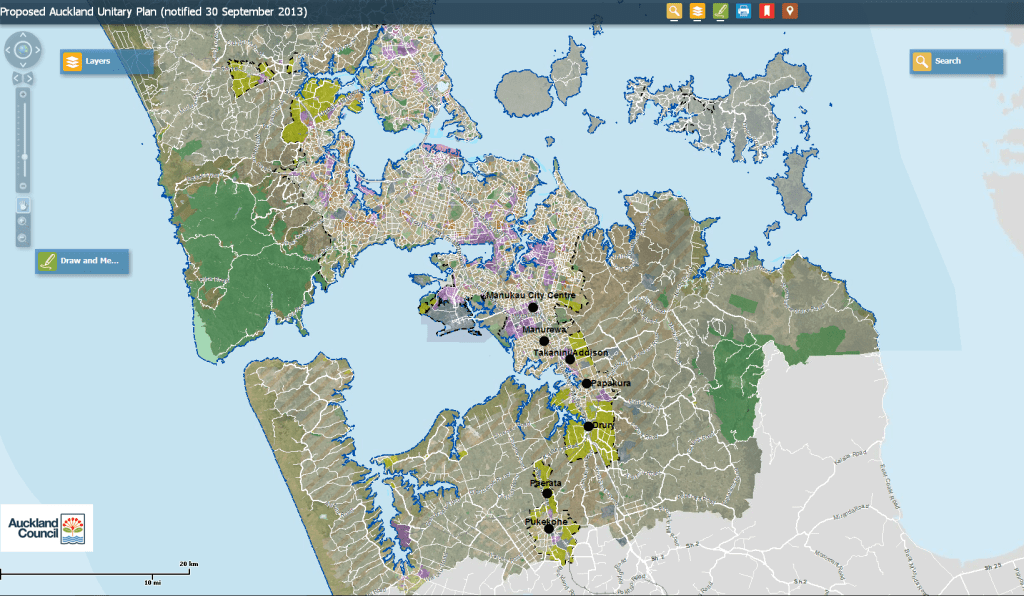This screenshot has width=1024, height=596.
Task: Open the yellow layers icon in the toolbar
Action: [x=697, y=11]
